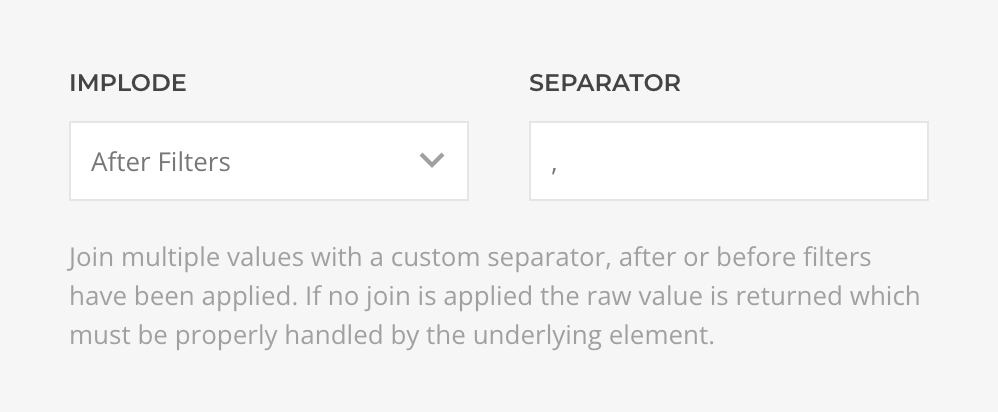Click the 'must be properly handled' text line

[x=200, y=334]
